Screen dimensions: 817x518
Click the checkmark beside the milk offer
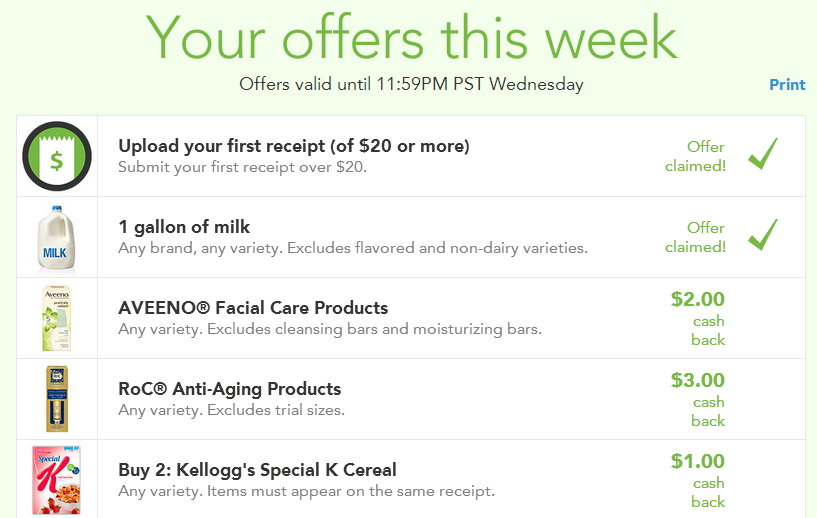pyautogui.click(x=763, y=235)
